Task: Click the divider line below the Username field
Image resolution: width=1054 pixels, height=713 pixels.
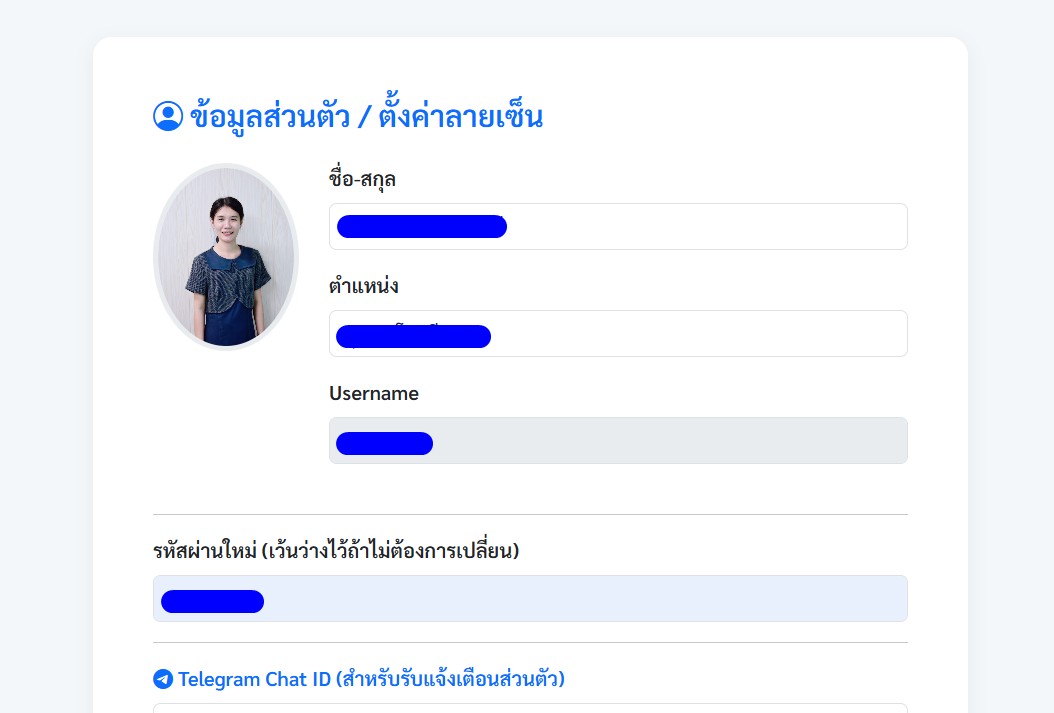Action: point(530,515)
